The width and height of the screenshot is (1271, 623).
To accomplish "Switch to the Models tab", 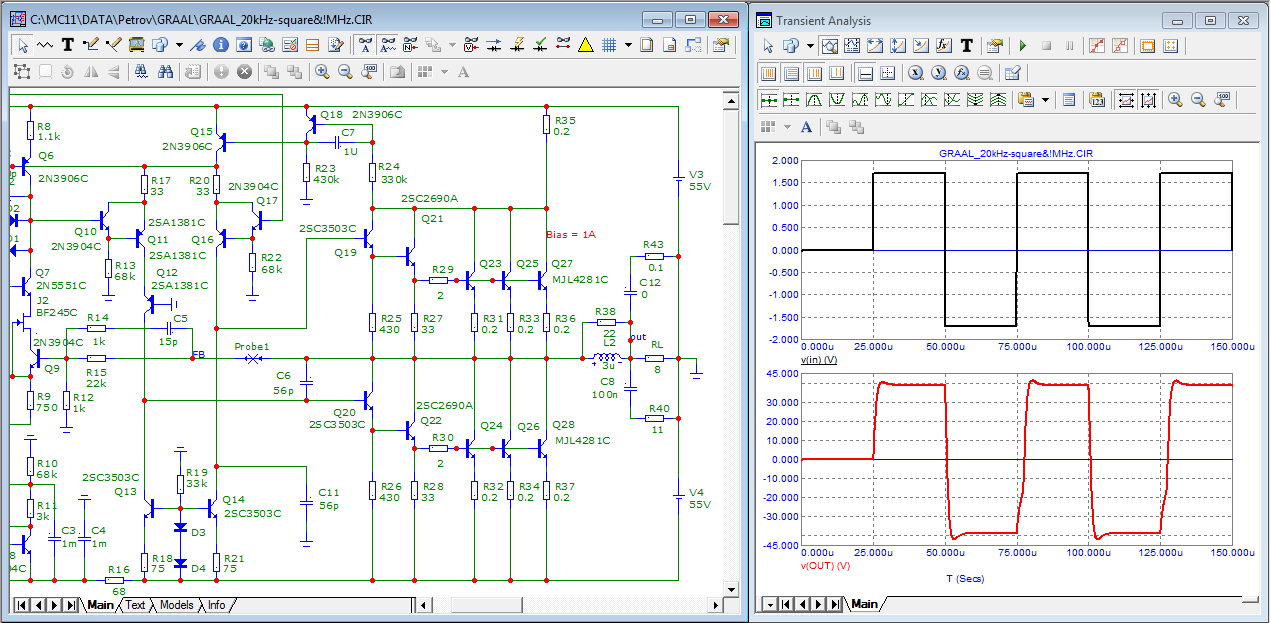I will point(176,605).
